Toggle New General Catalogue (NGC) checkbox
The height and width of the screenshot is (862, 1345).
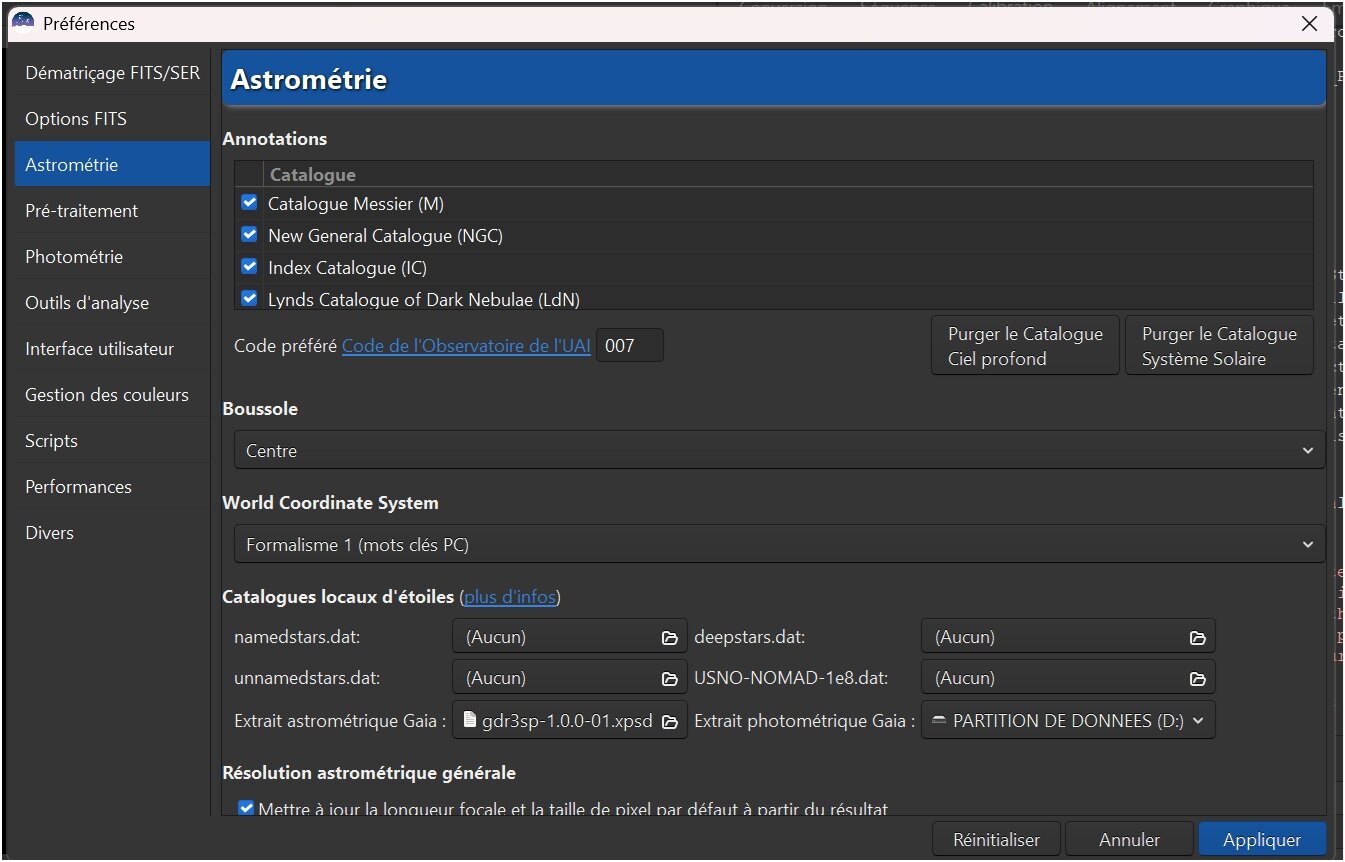click(x=250, y=235)
